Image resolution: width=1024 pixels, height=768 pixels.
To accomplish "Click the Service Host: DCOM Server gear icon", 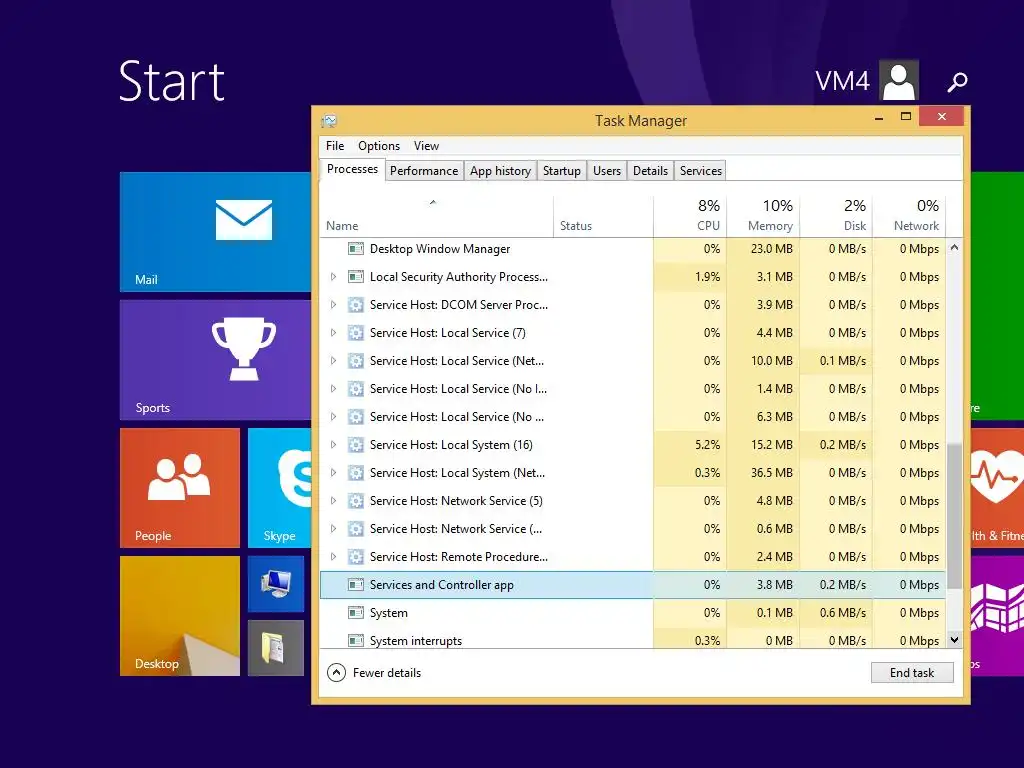I will click(x=355, y=305).
